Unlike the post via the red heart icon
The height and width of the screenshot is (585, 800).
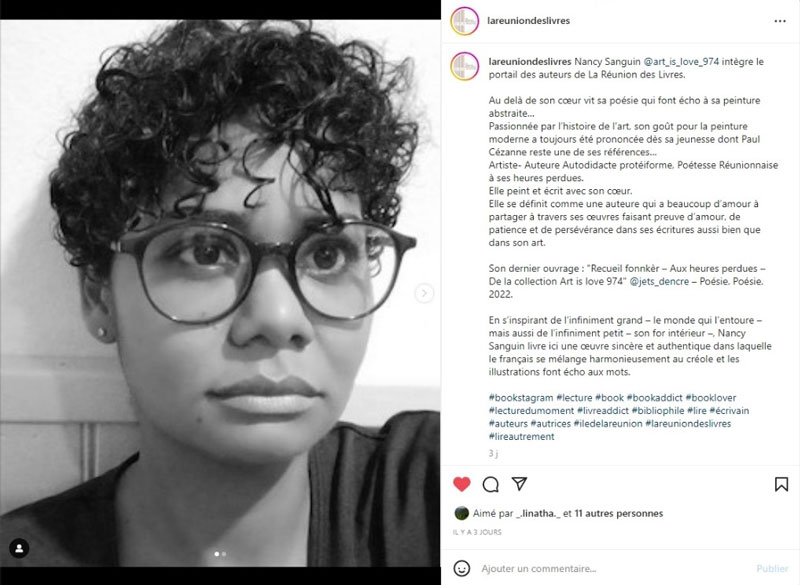(x=462, y=484)
